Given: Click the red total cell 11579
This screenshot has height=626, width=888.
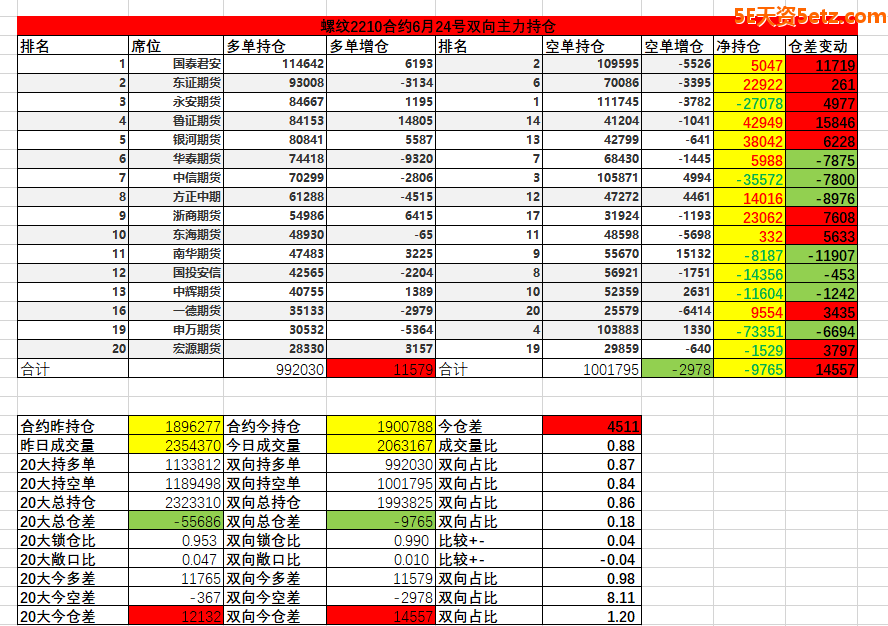Looking at the screenshot, I should click(381, 369).
